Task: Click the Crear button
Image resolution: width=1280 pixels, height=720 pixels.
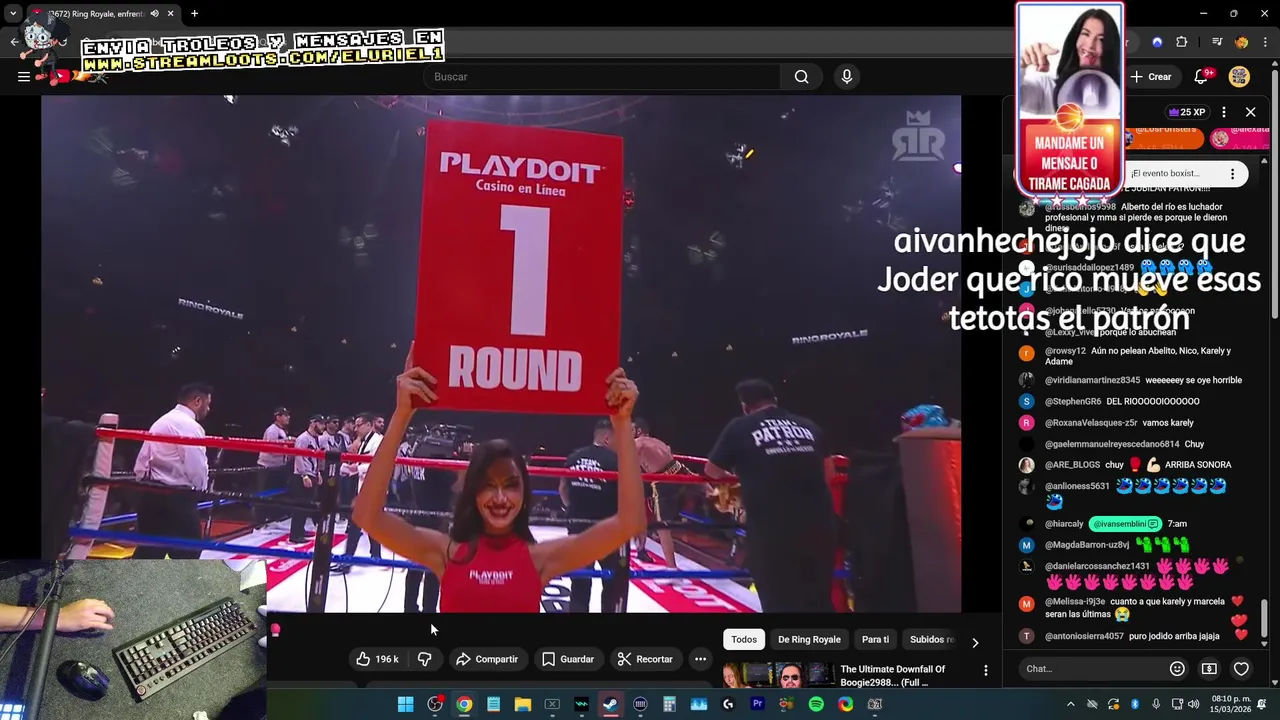Action: 1151,77
